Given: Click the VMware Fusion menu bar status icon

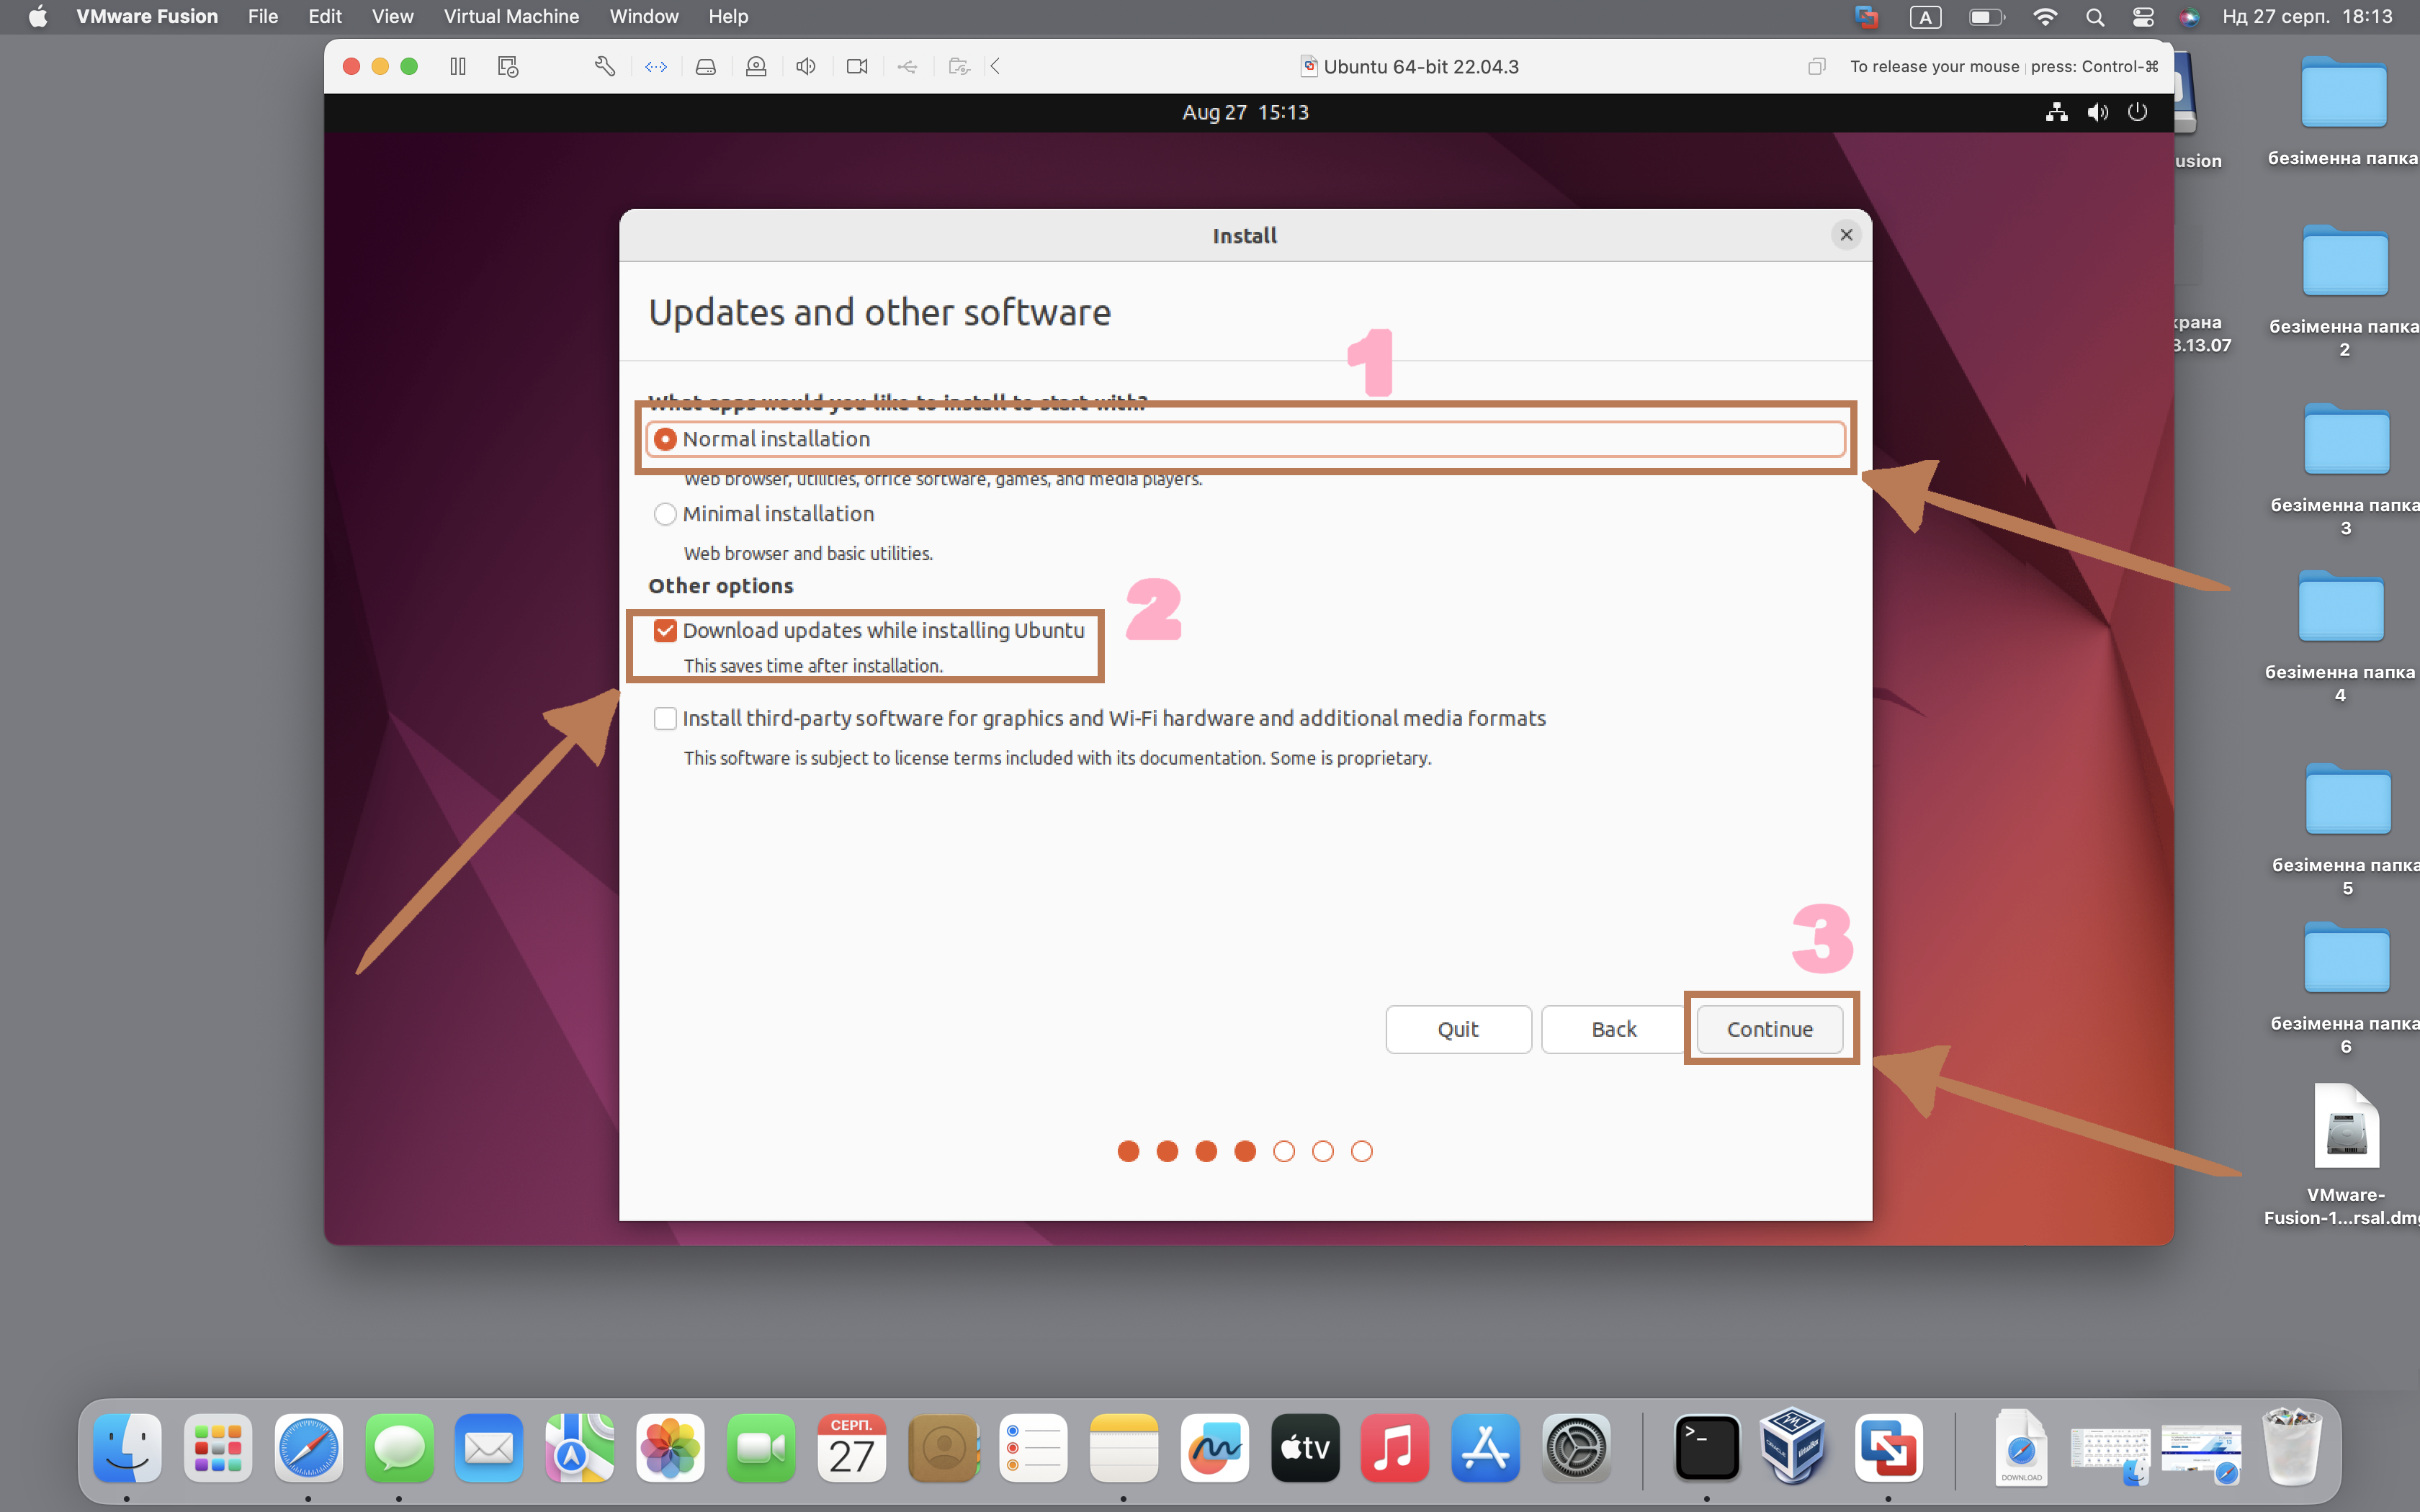Looking at the screenshot, I should [x=1866, y=17].
